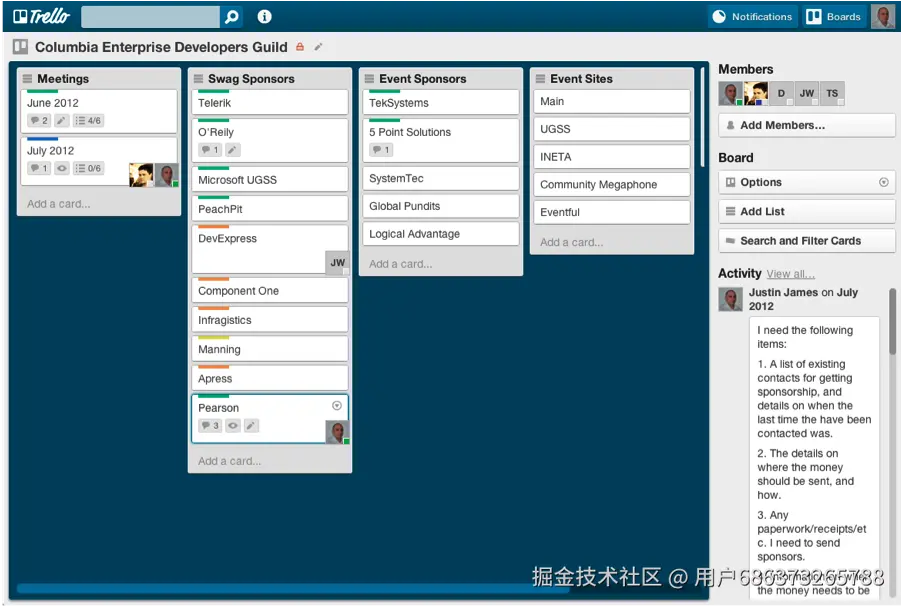Open the PeachPit card

(x=270, y=208)
